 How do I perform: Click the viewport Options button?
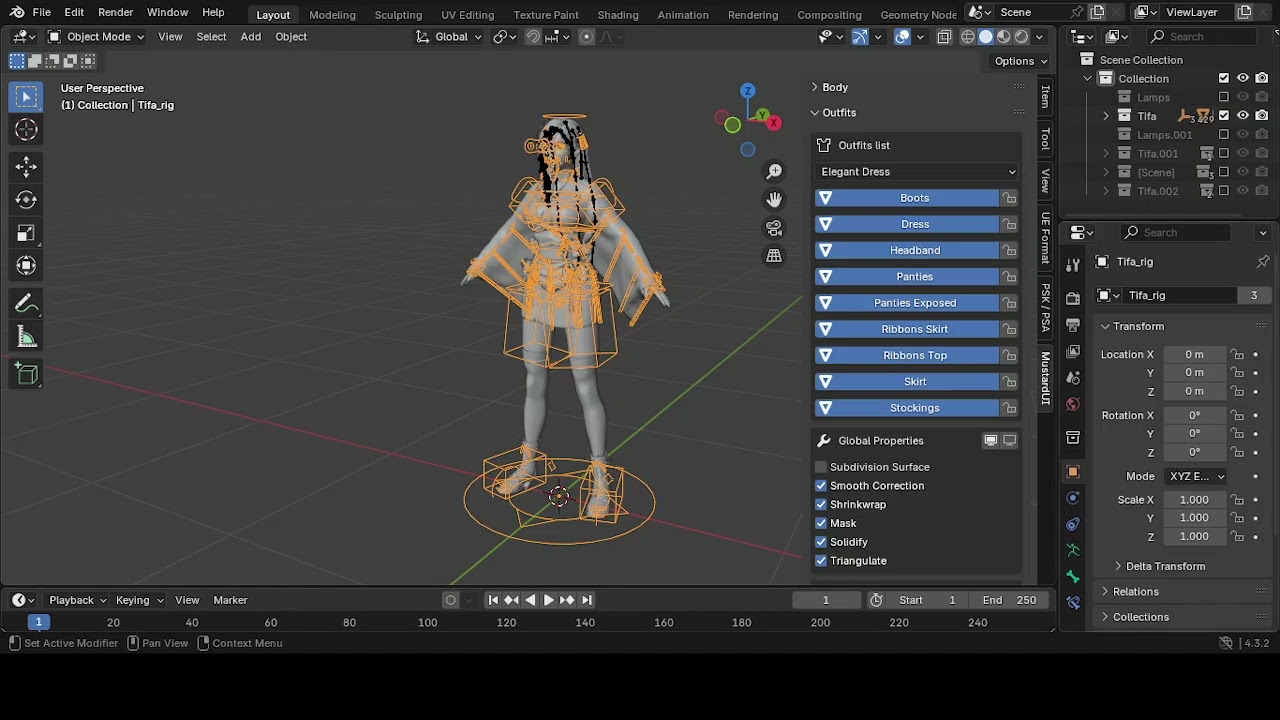[x=1021, y=61]
